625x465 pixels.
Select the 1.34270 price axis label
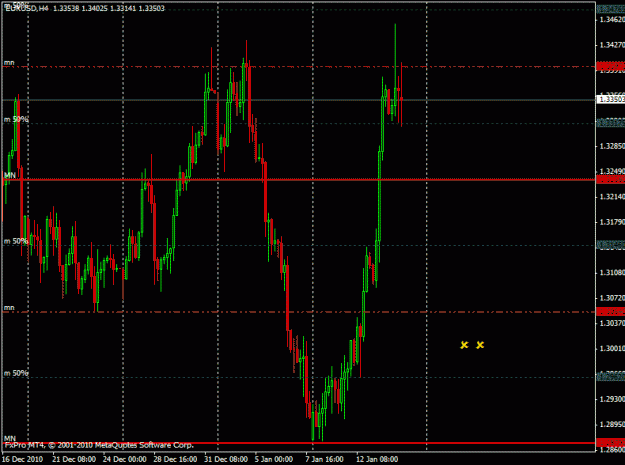coord(612,45)
